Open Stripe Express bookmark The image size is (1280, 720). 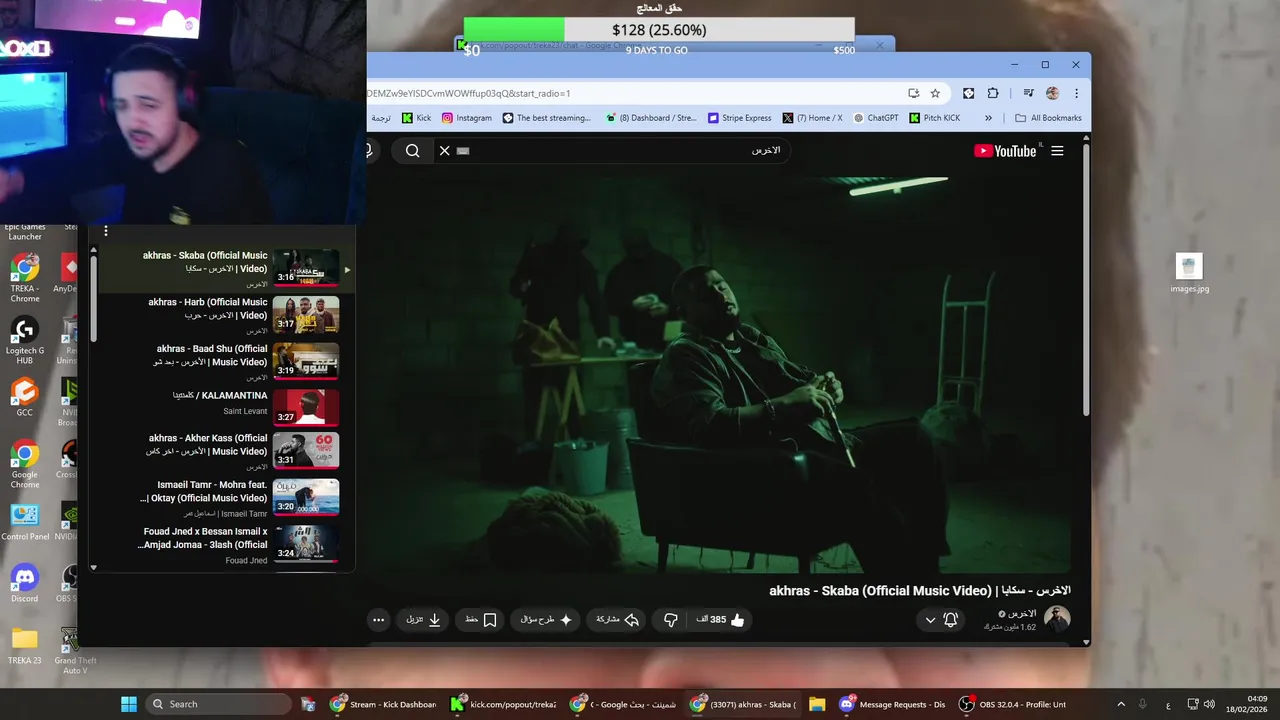[x=740, y=118]
